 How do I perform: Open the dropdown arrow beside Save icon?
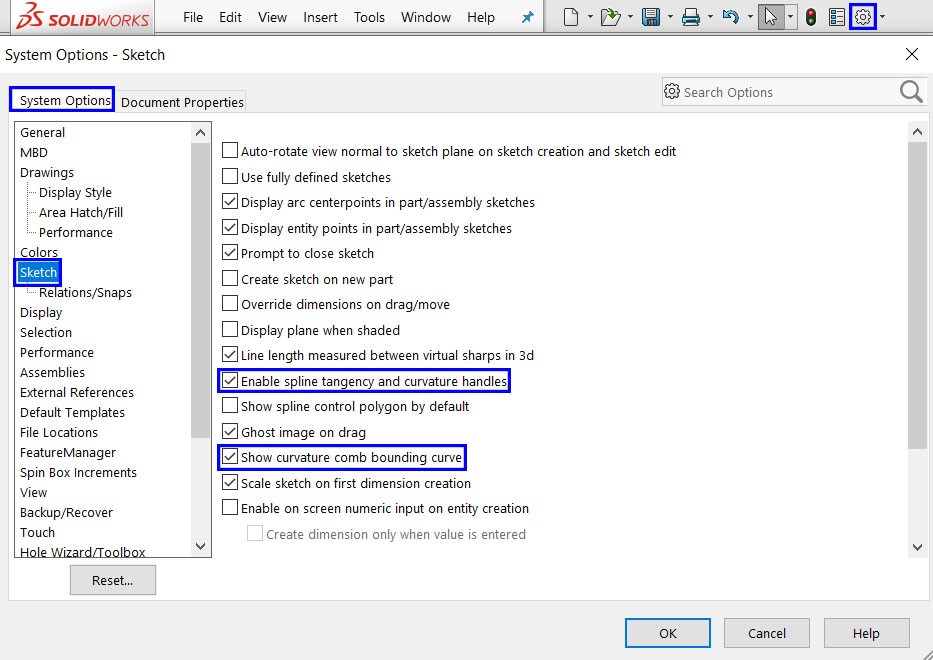pos(669,17)
